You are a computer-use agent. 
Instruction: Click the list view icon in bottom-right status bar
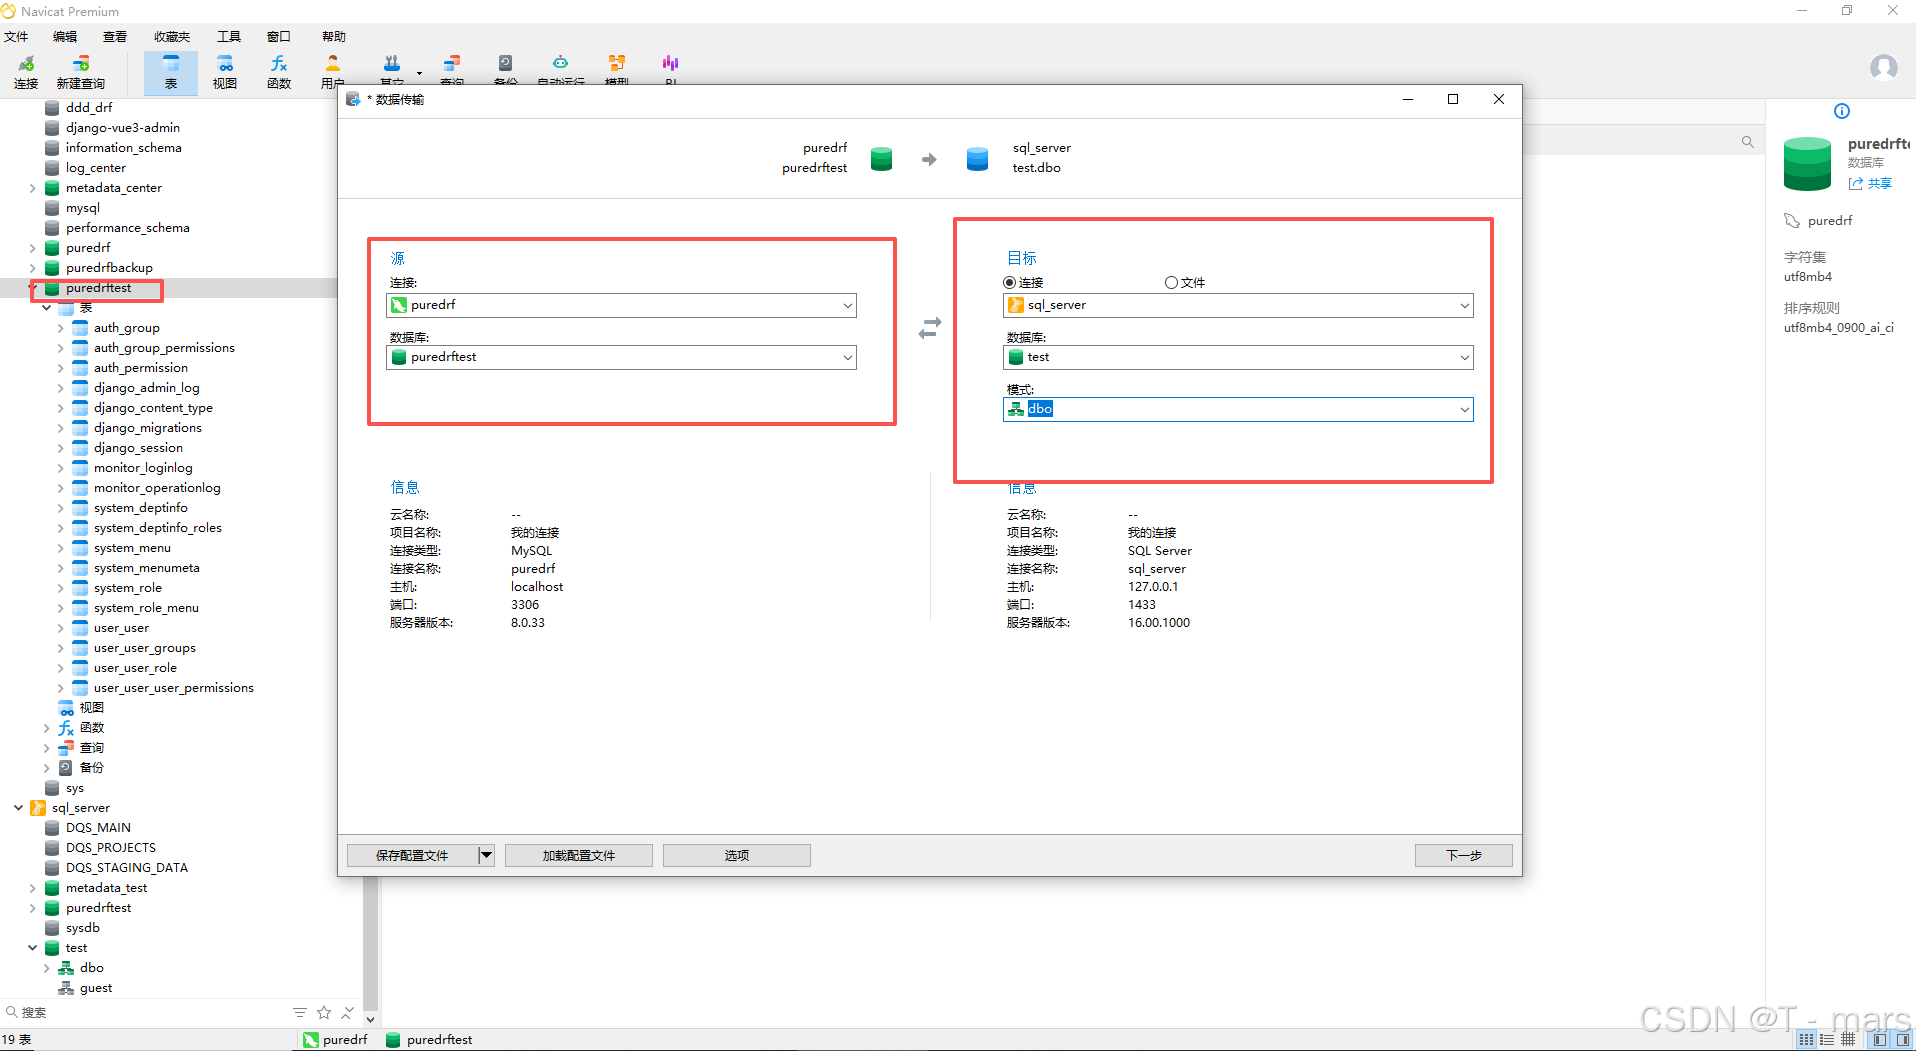1827,1040
